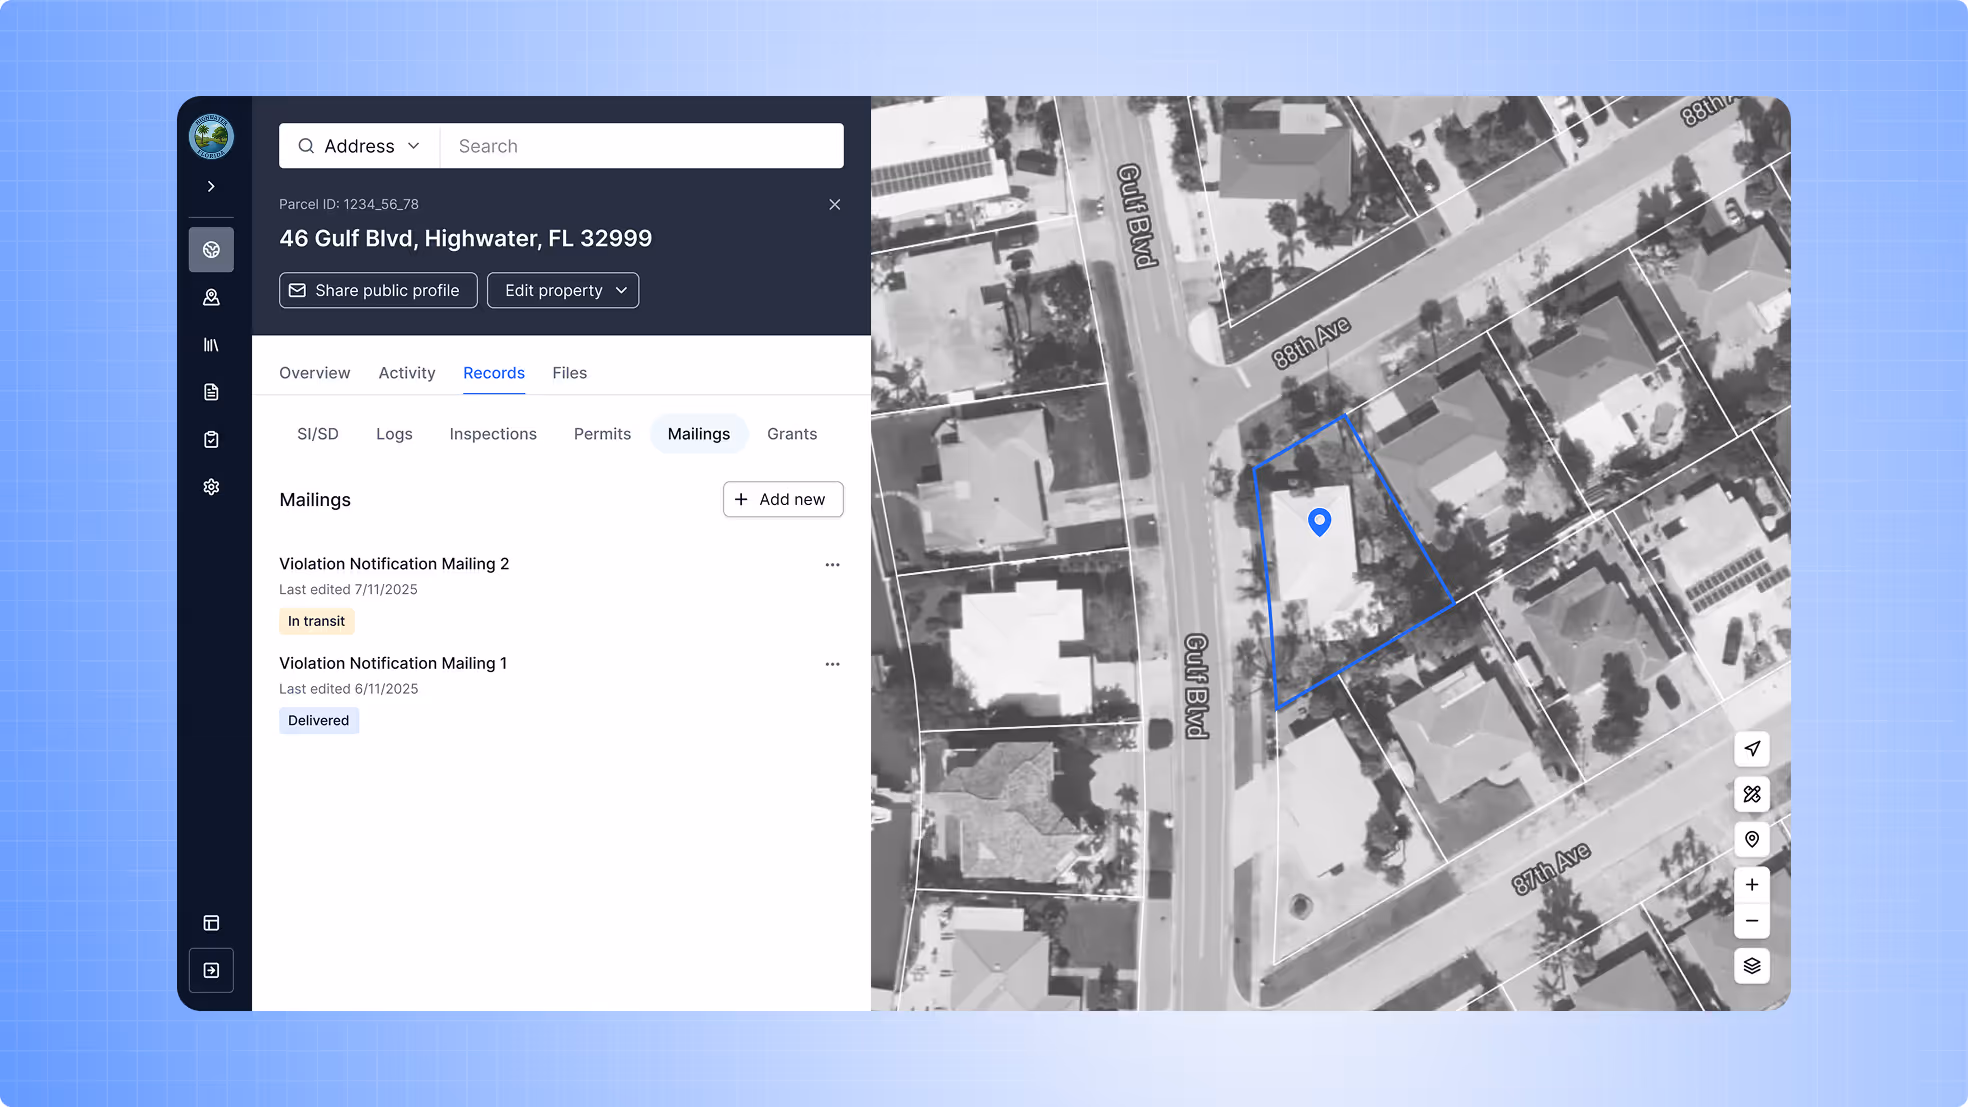This screenshot has width=1968, height=1107.
Task: Expand the Edit property dropdown
Action: click(x=563, y=290)
